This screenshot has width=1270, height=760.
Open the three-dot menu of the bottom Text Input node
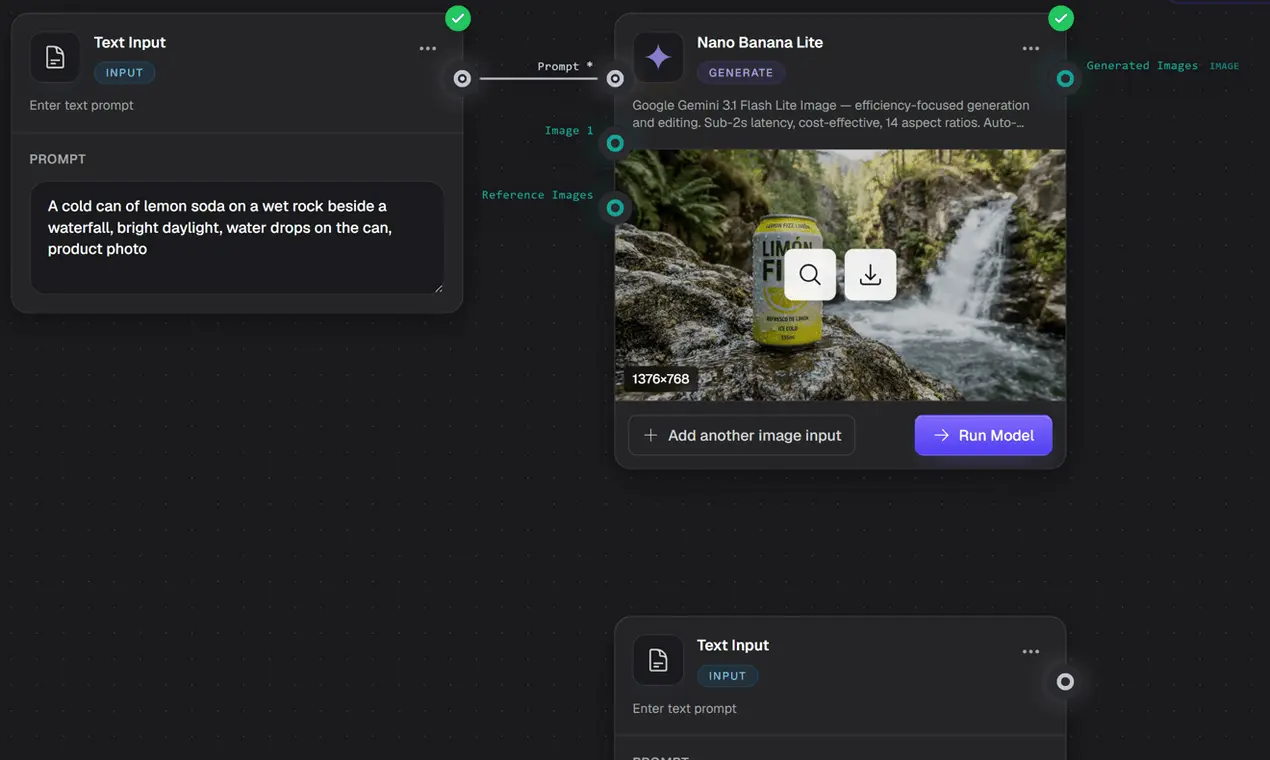(1031, 652)
